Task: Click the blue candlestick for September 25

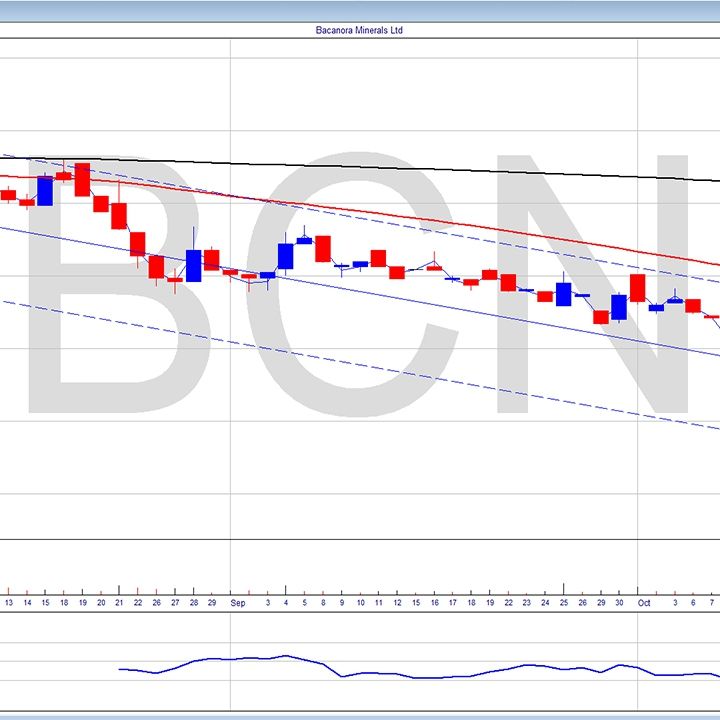Action: (563, 294)
